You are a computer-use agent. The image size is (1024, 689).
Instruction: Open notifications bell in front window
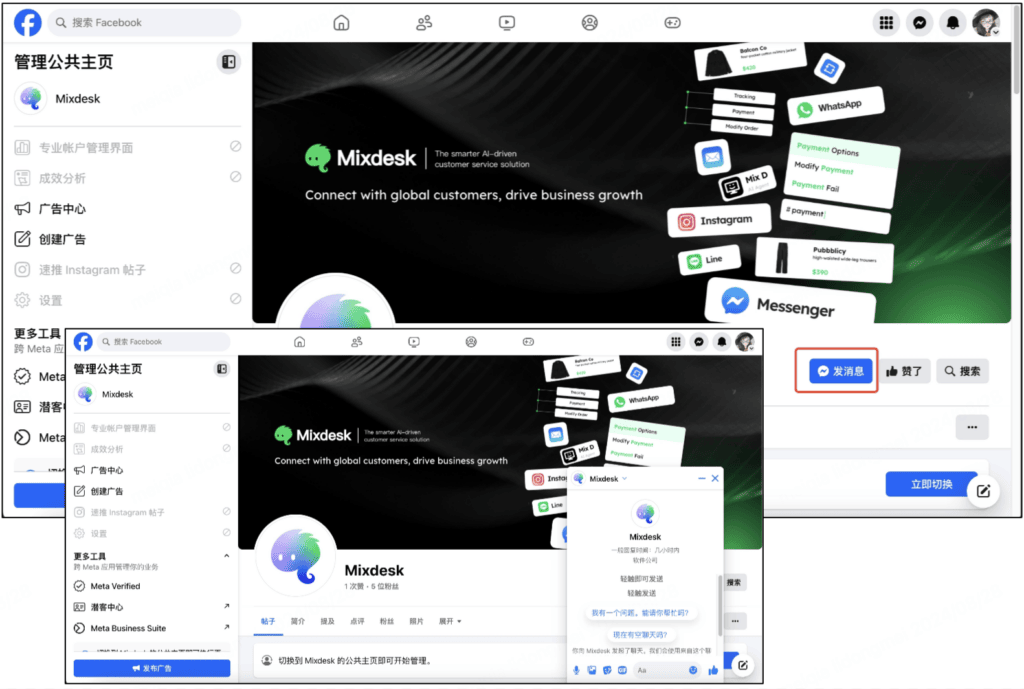[x=722, y=342]
